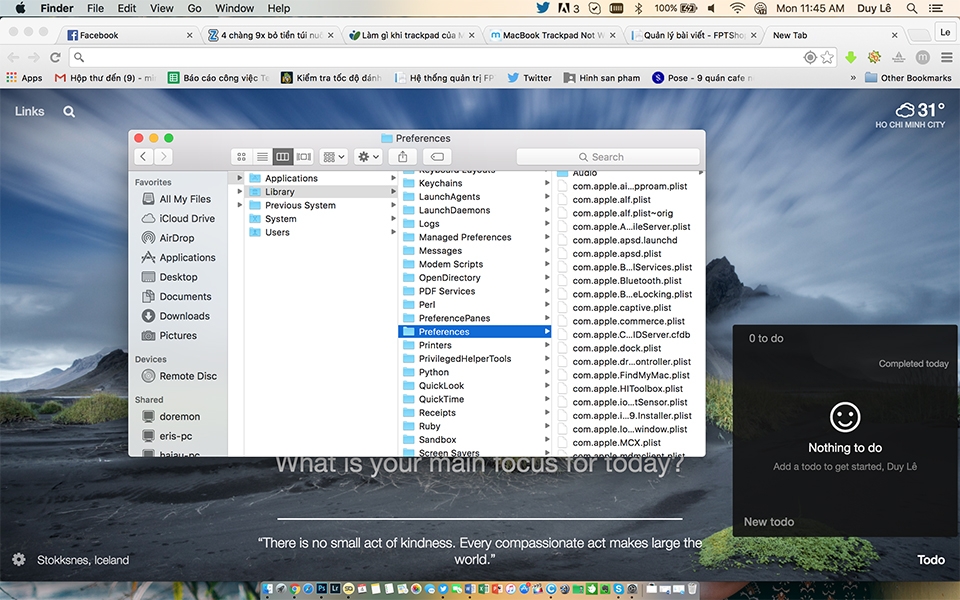Select the PreferencePanes folder
The image size is (960, 600).
(x=475, y=318)
